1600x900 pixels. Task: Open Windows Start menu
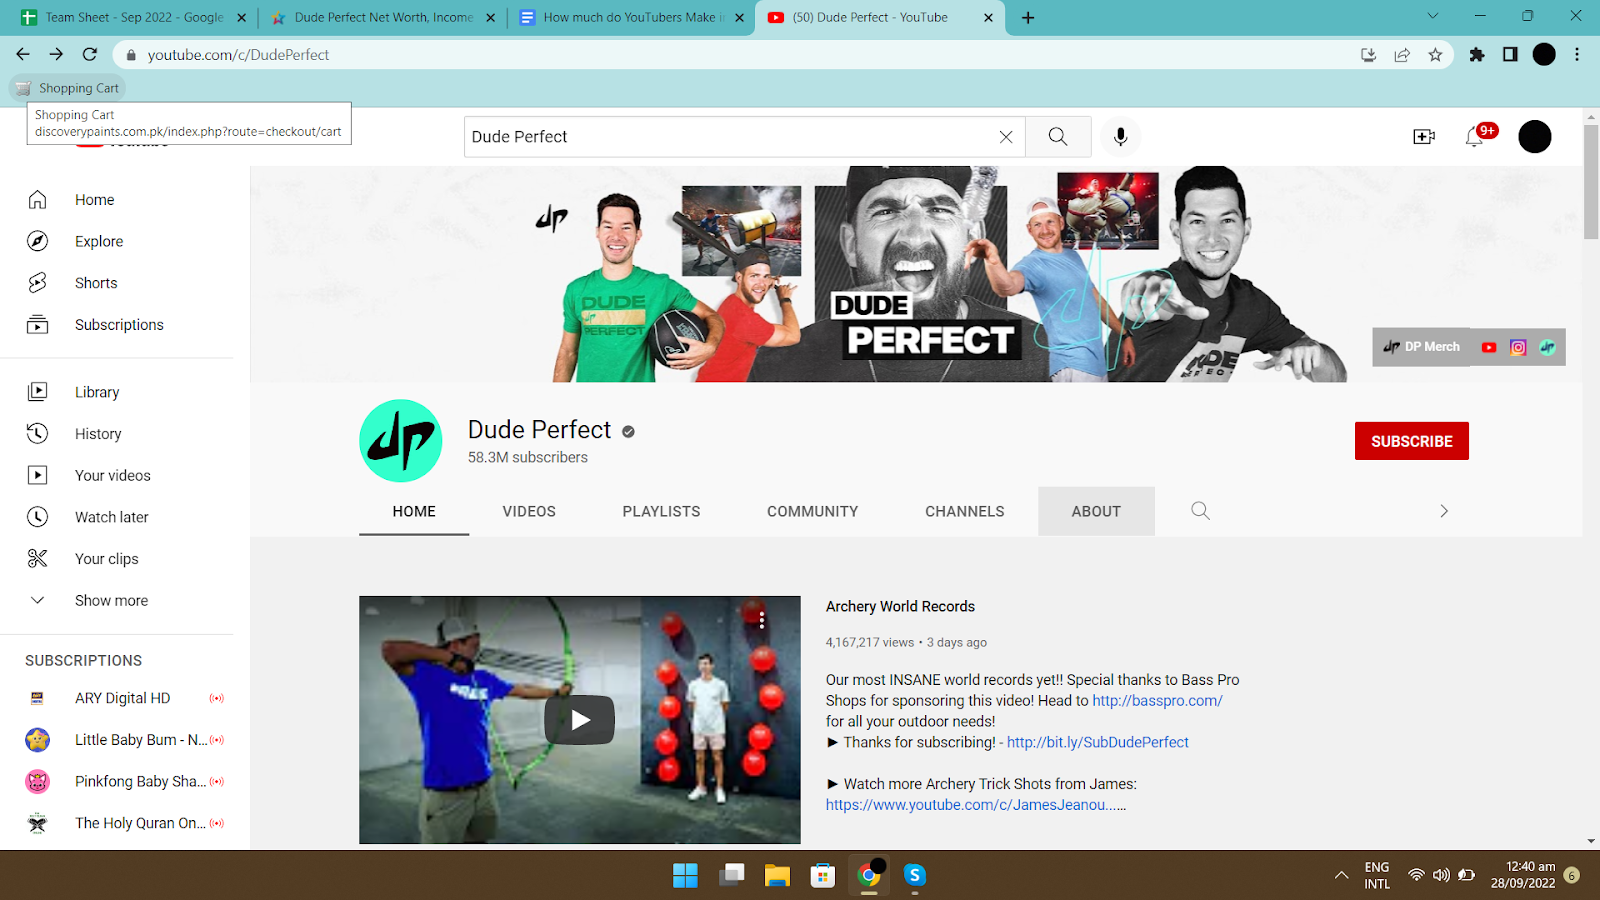coord(685,876)
